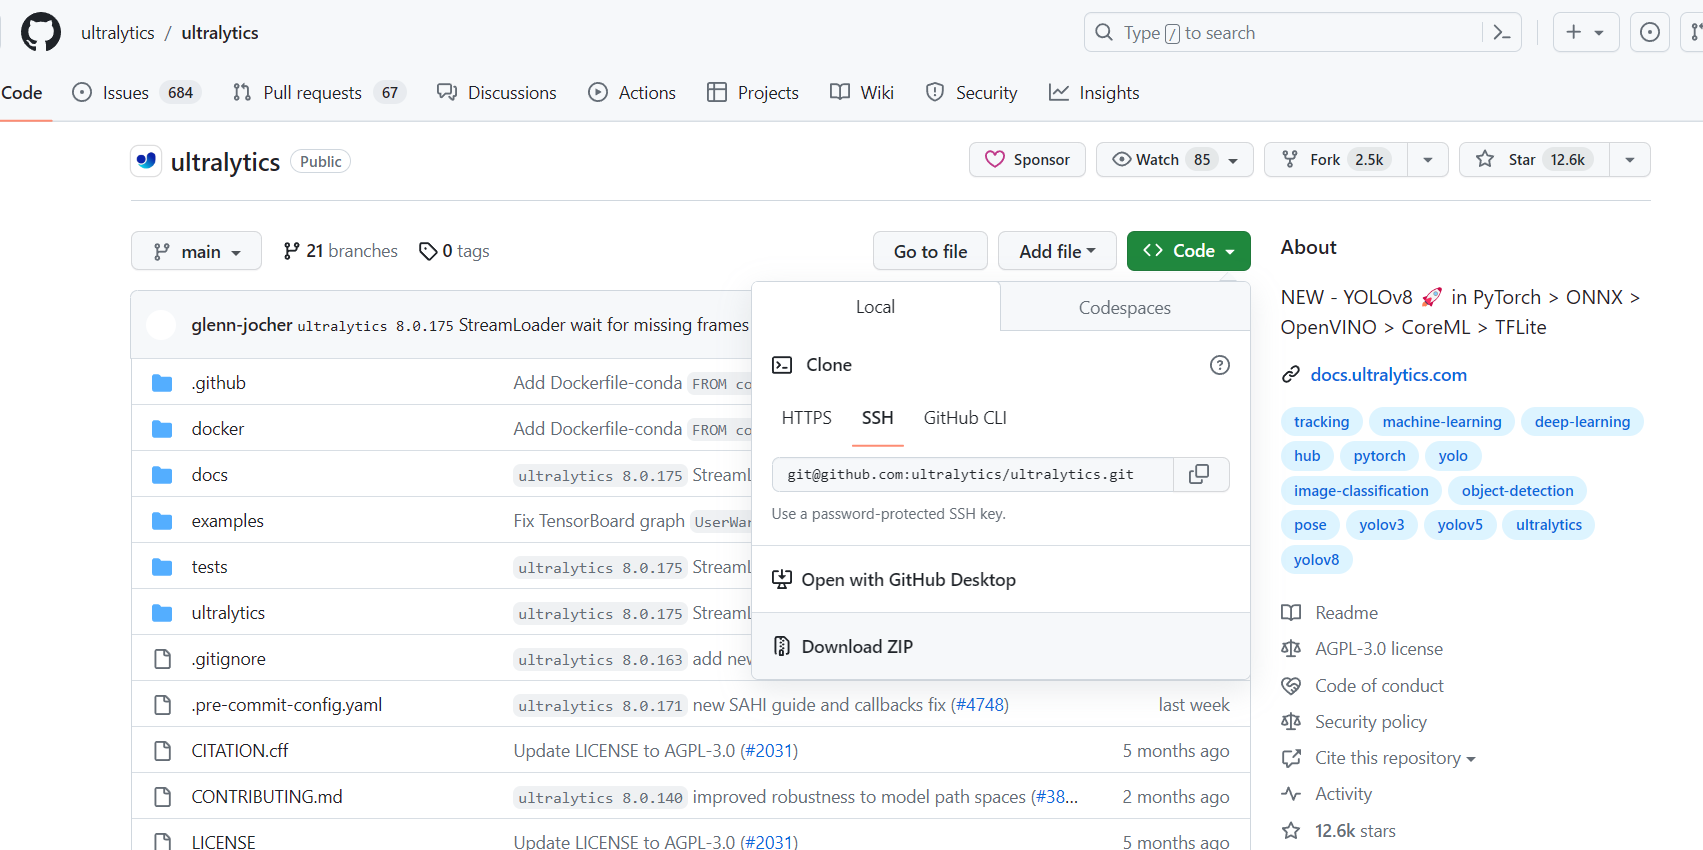Click the issues circle icon in header
Image resolution: width=1703 pixels, height=850 pixels.
pos(1650,33)
